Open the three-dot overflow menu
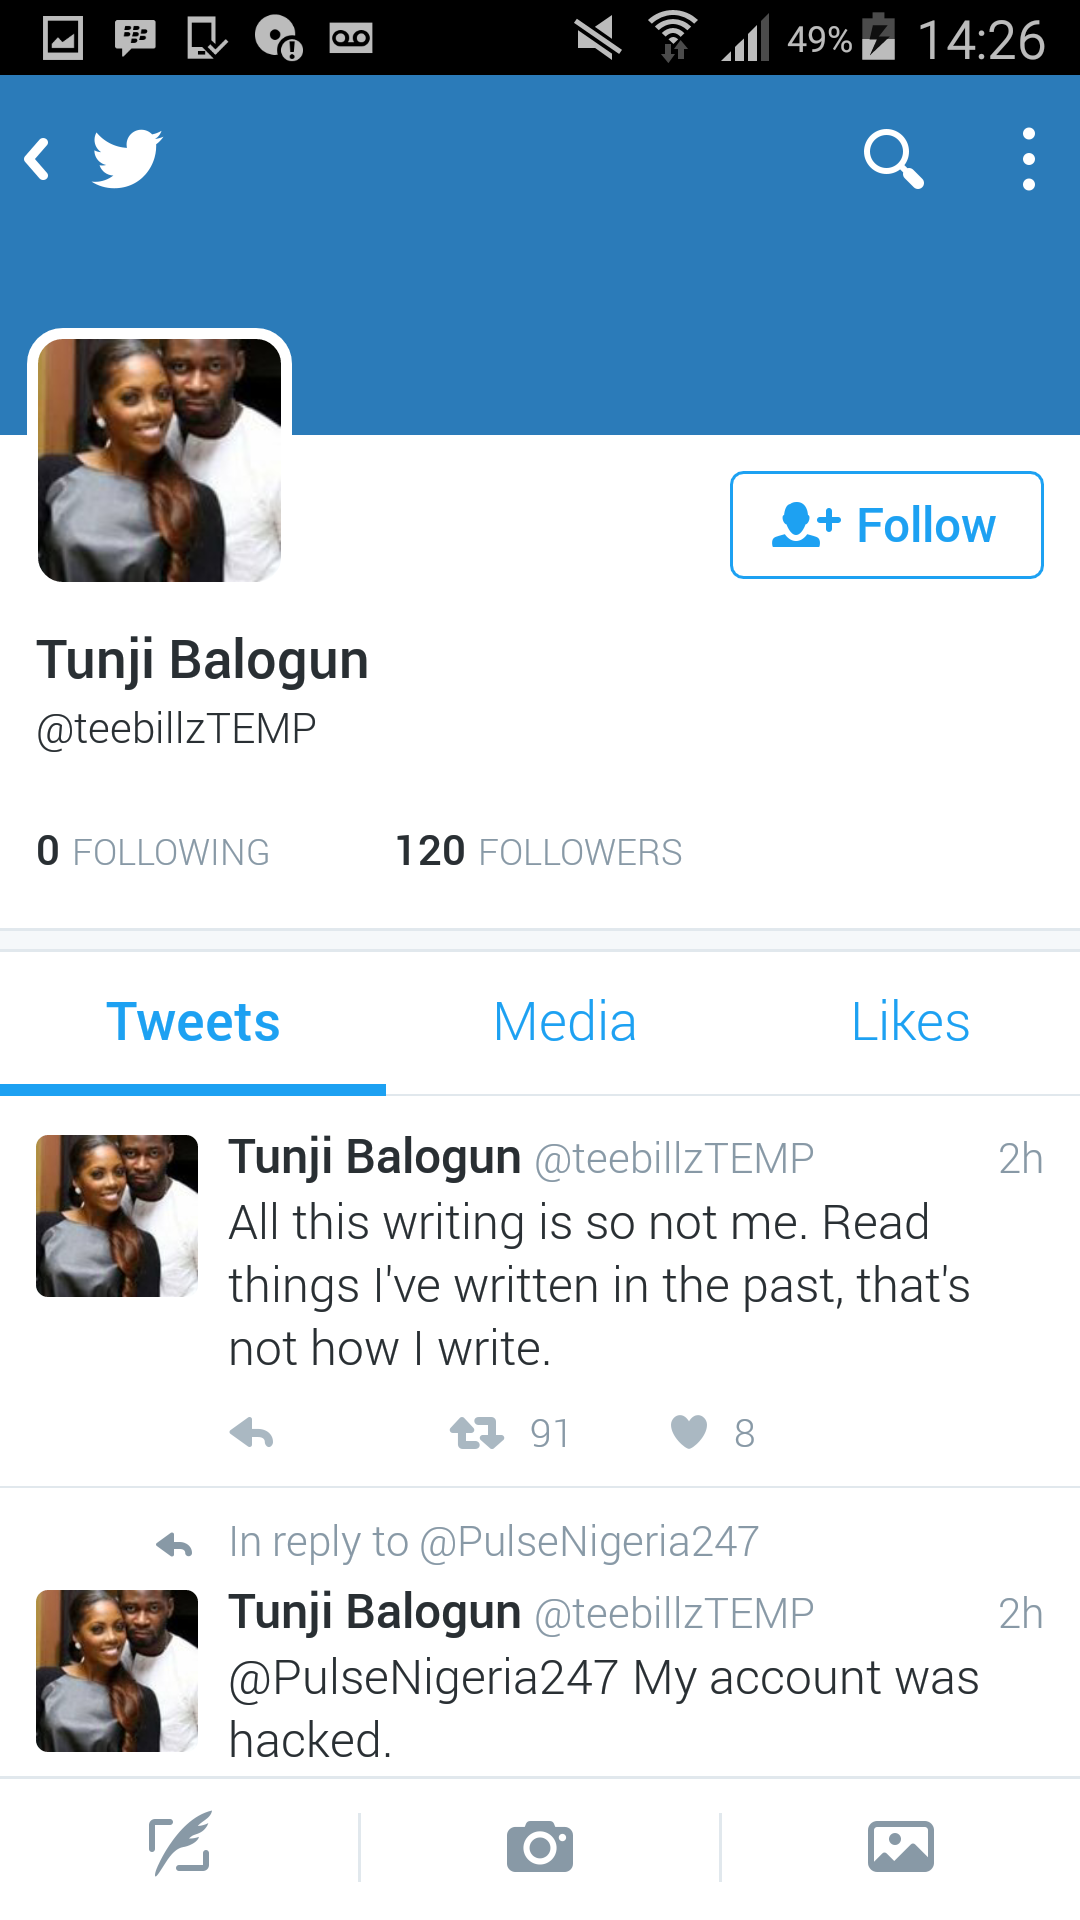Screen dimensions: 1080x1920 pos(1029,159)
